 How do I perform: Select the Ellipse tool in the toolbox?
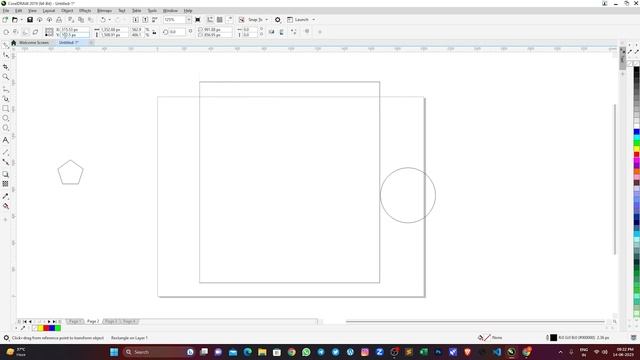tap(5, 118)
